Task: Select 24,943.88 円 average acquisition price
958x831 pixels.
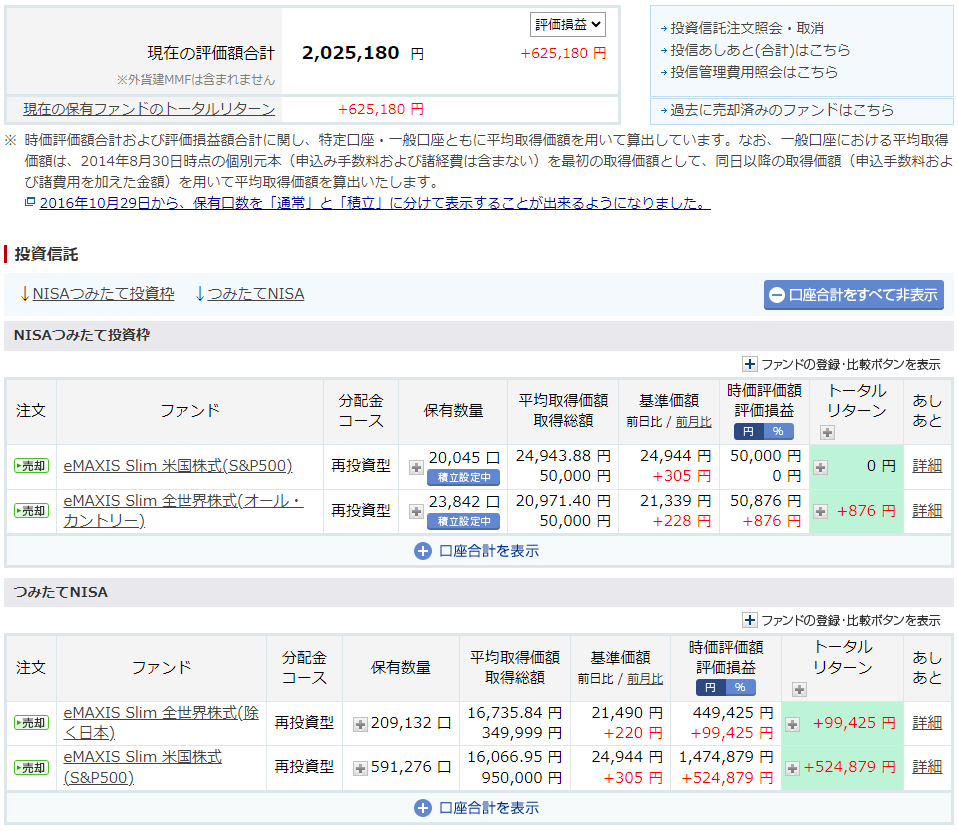Action: point(563,456)
